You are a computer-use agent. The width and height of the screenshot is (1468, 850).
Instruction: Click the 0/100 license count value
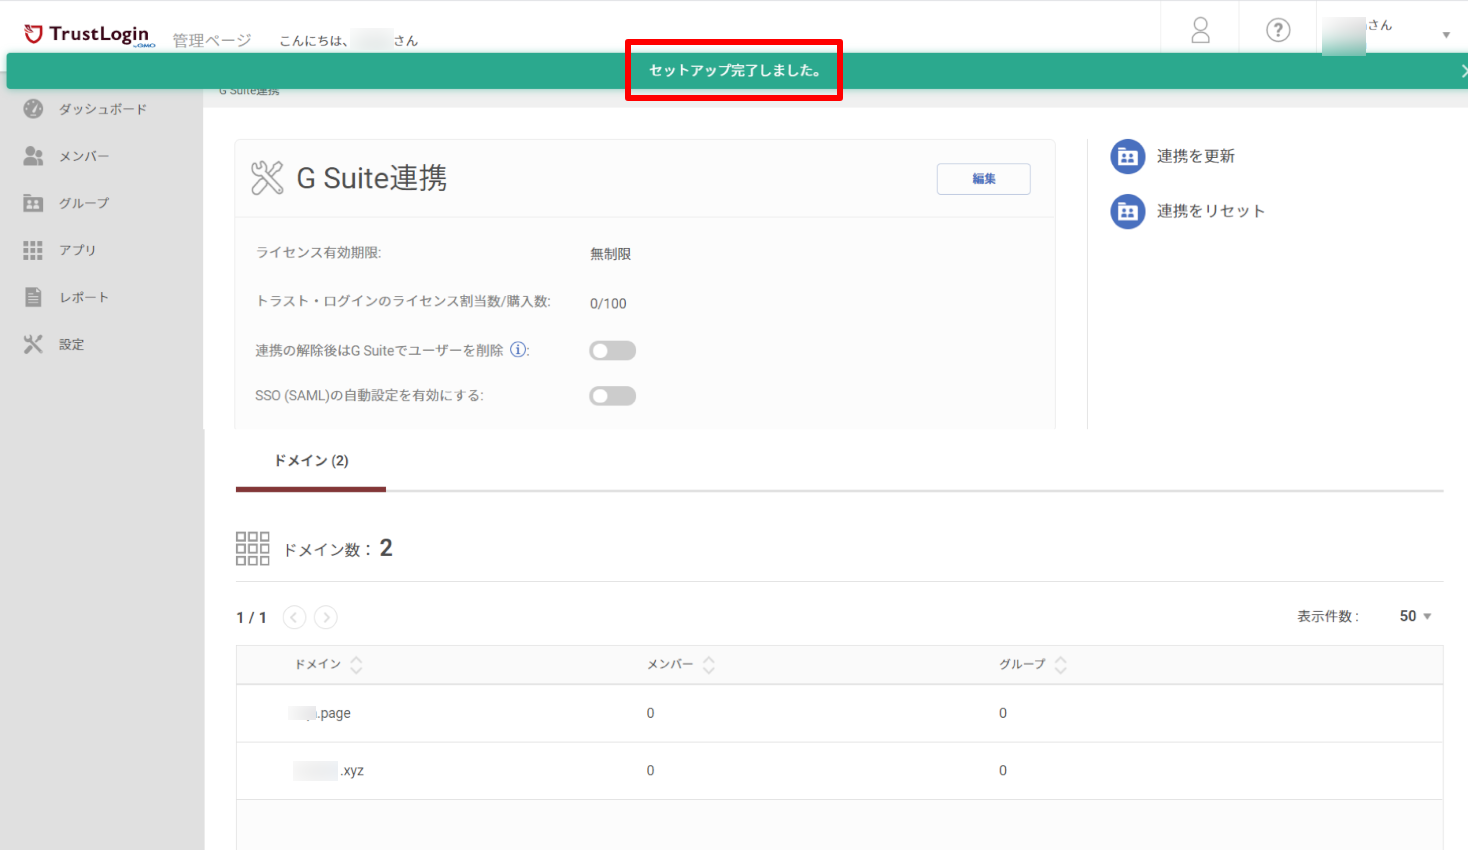click(608, 303)
